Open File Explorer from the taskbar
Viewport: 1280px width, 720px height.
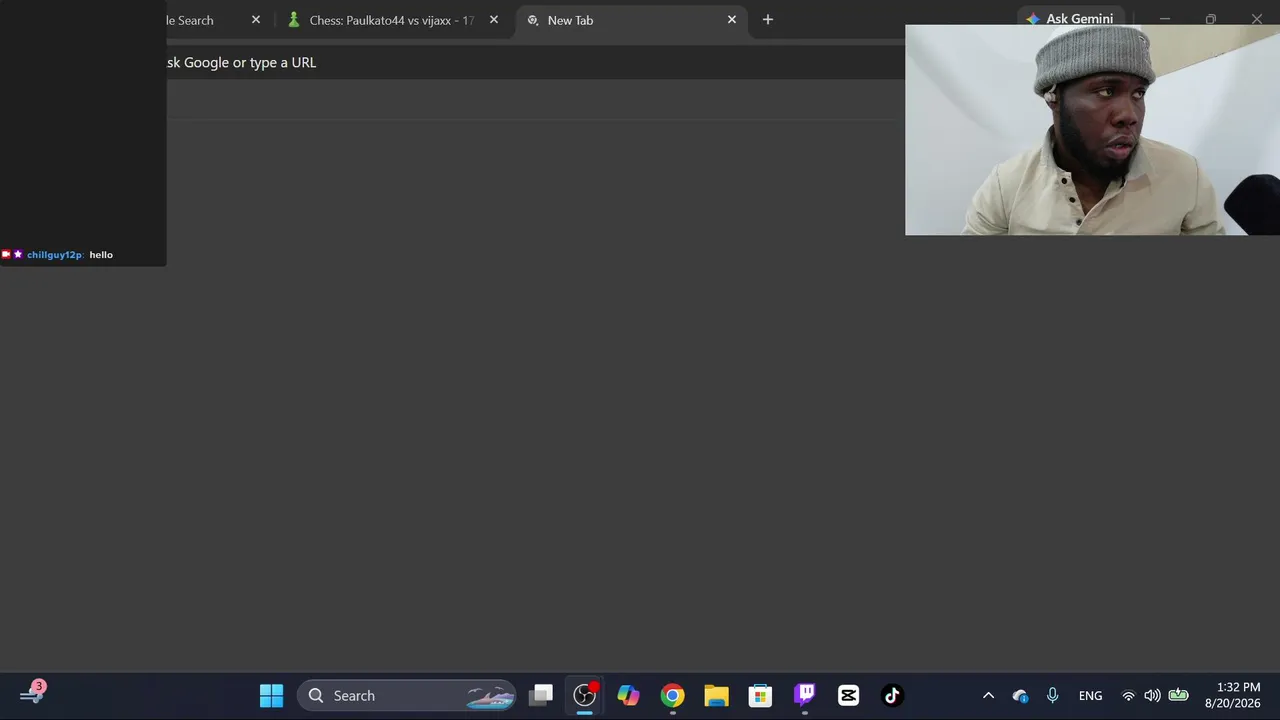(x=716, y=695)
